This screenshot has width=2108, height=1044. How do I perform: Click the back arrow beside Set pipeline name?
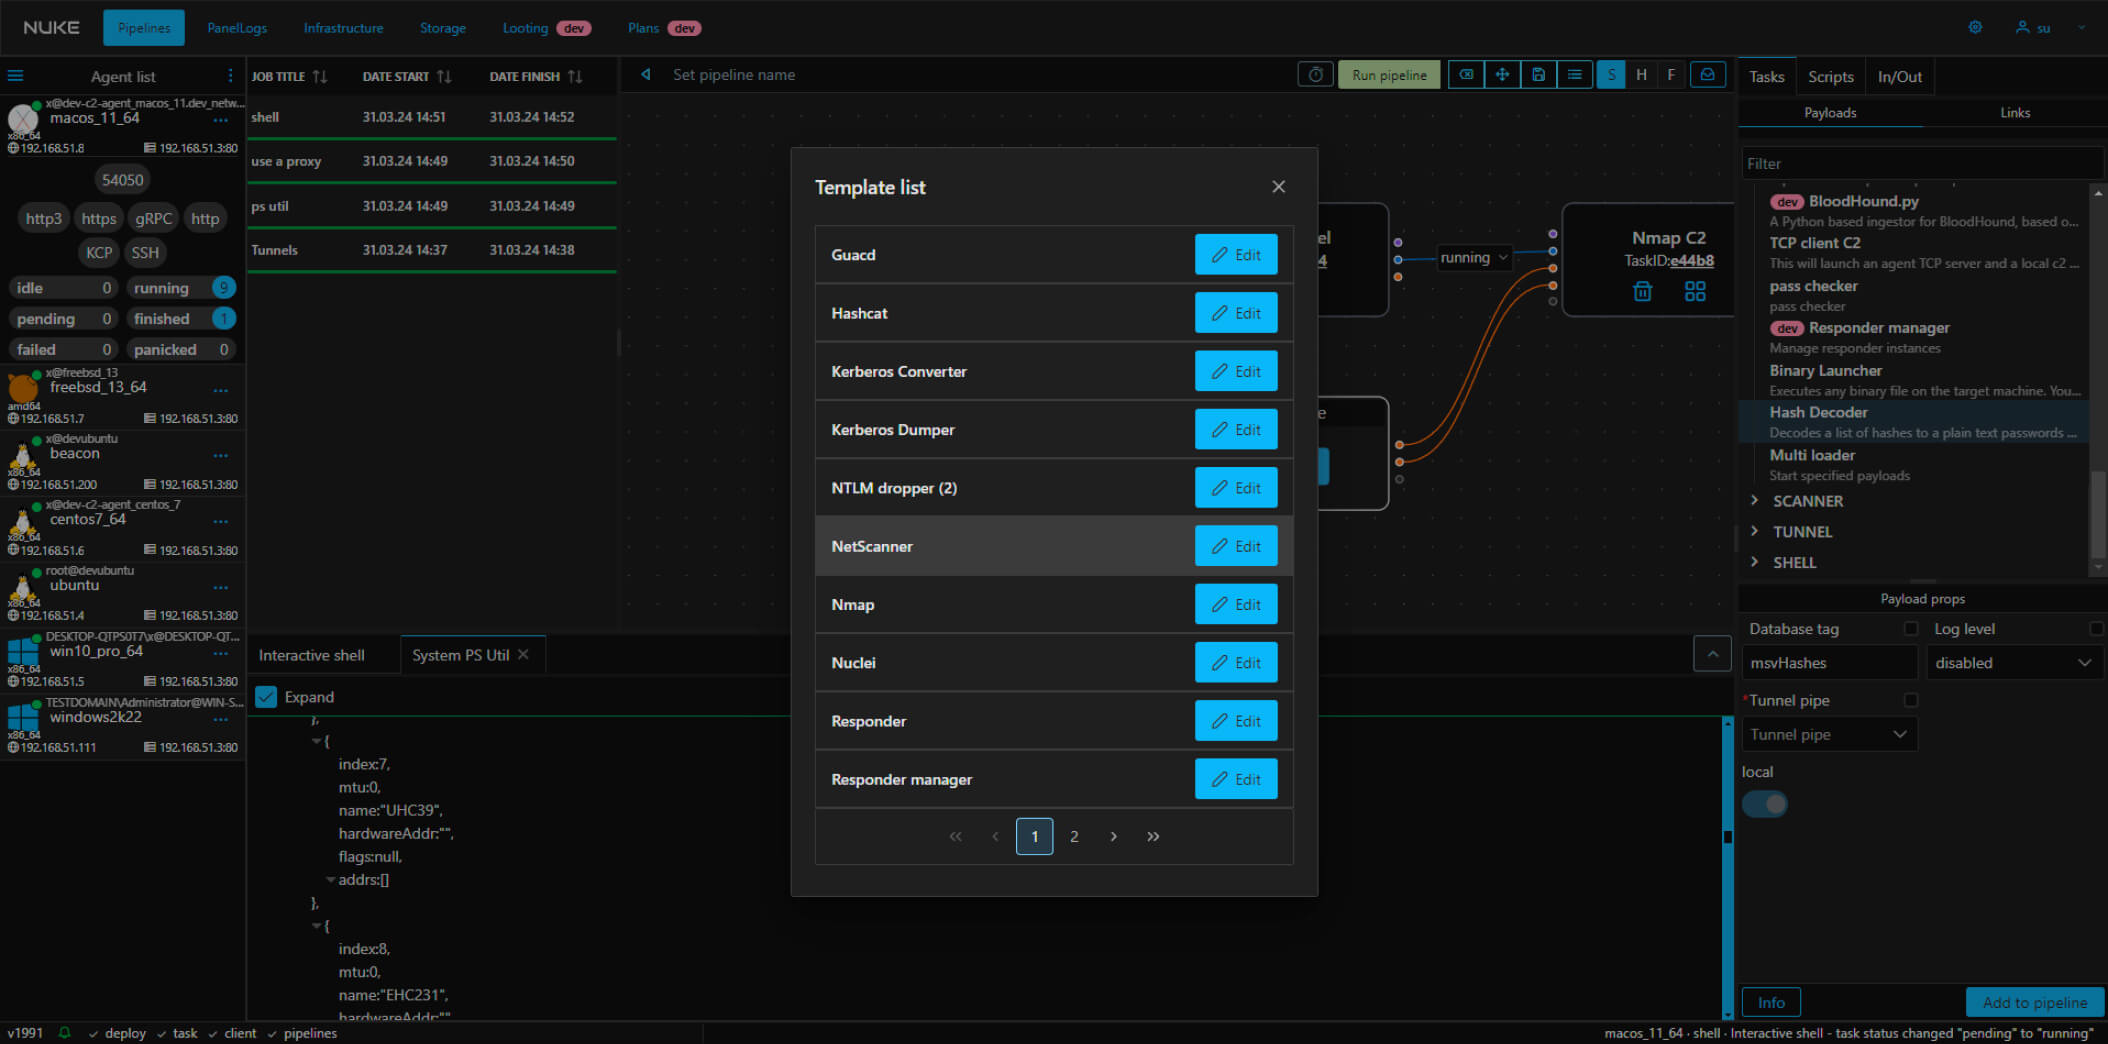[x=646, y=75]
